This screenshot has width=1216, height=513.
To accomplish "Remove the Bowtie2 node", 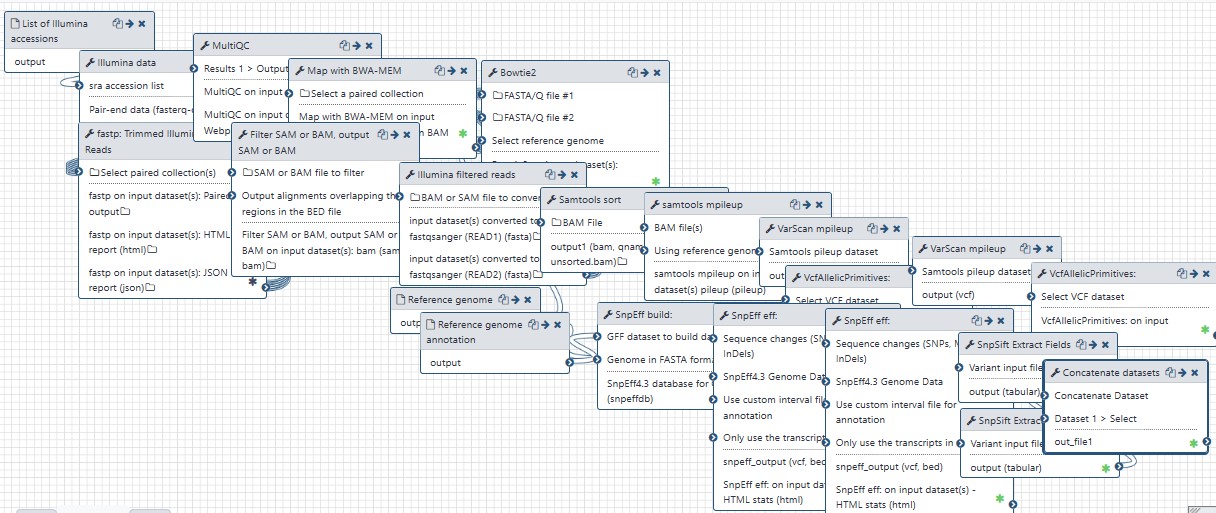I will pos(658,73).
